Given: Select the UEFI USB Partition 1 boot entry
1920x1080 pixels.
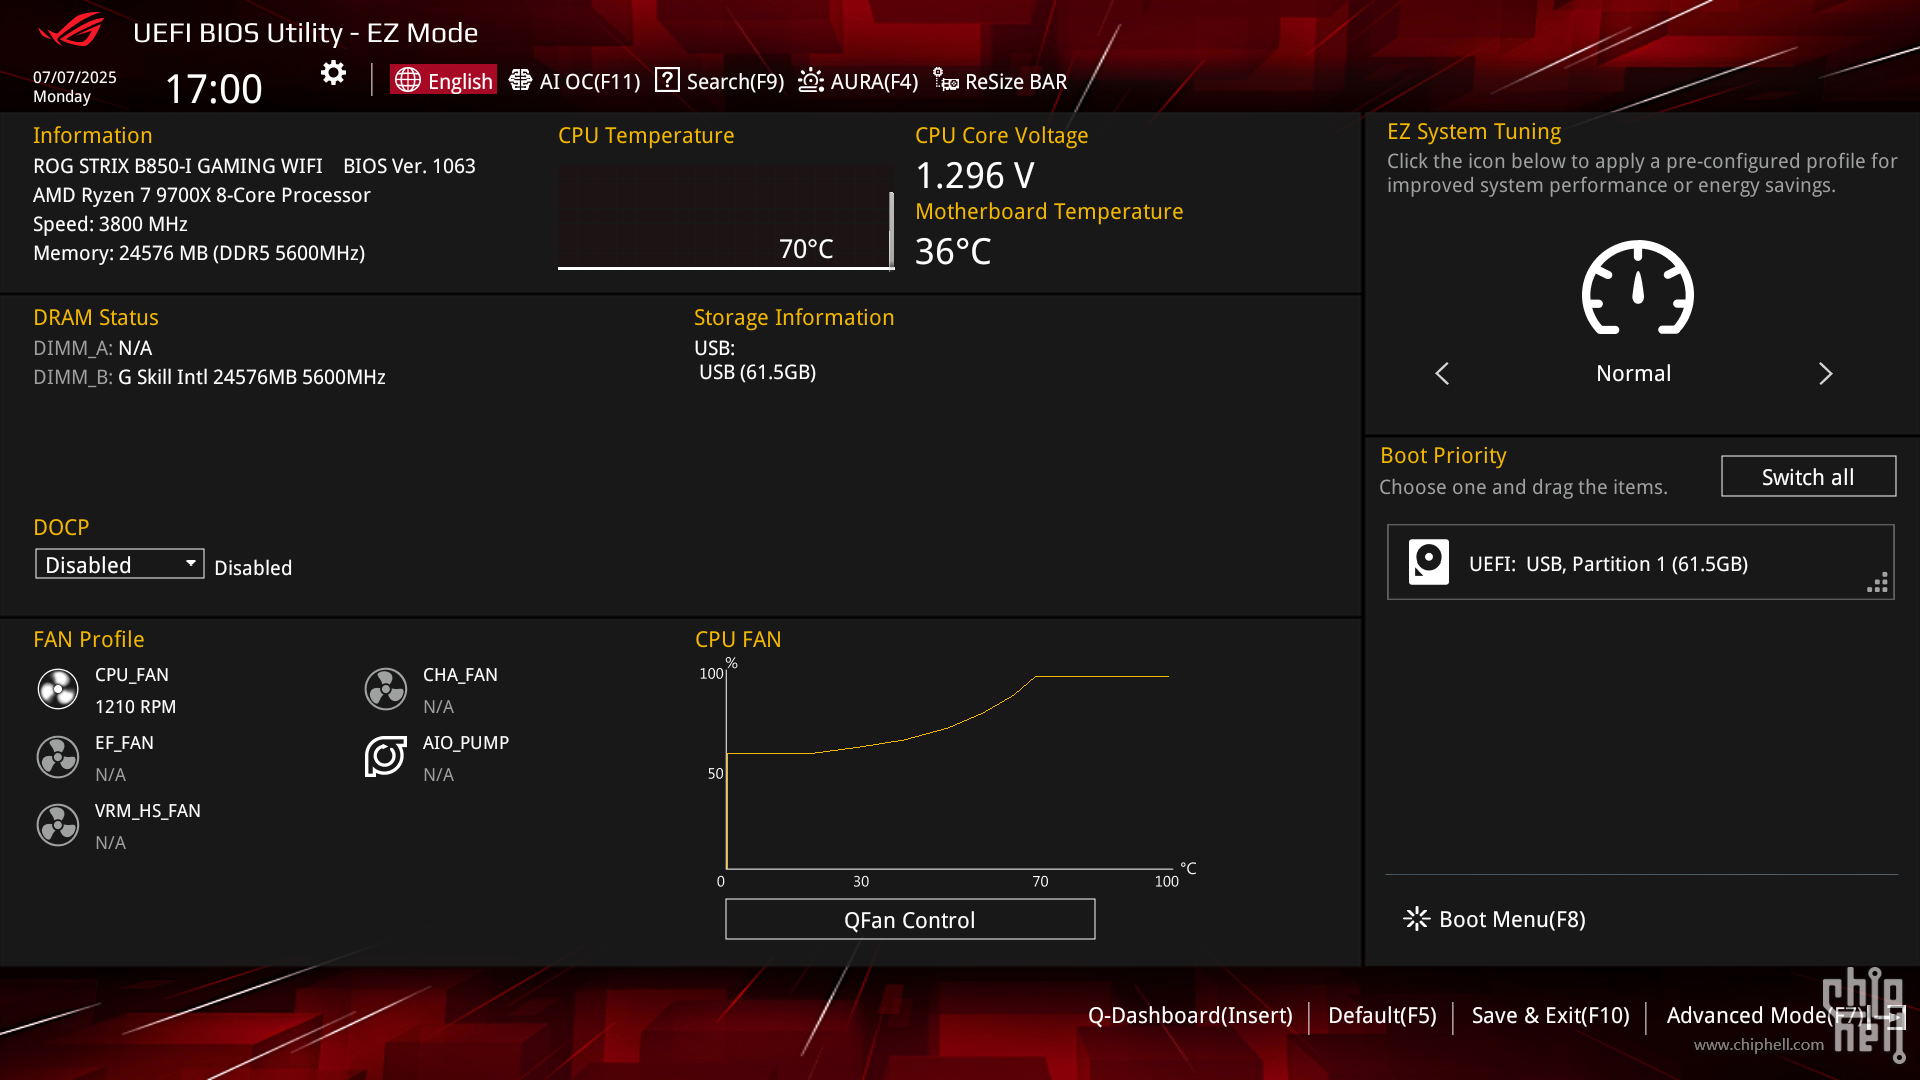Looking at the screenshot, I should [x=1640, y=562].
